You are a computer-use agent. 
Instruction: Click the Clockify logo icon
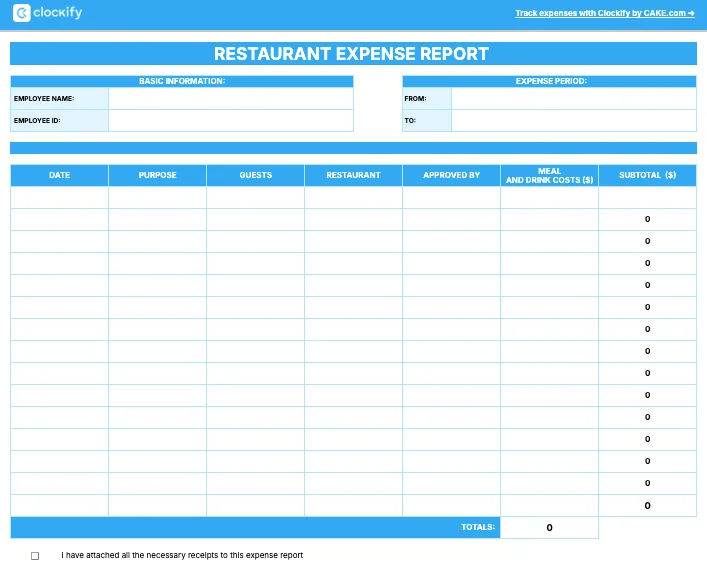(22, 13)
